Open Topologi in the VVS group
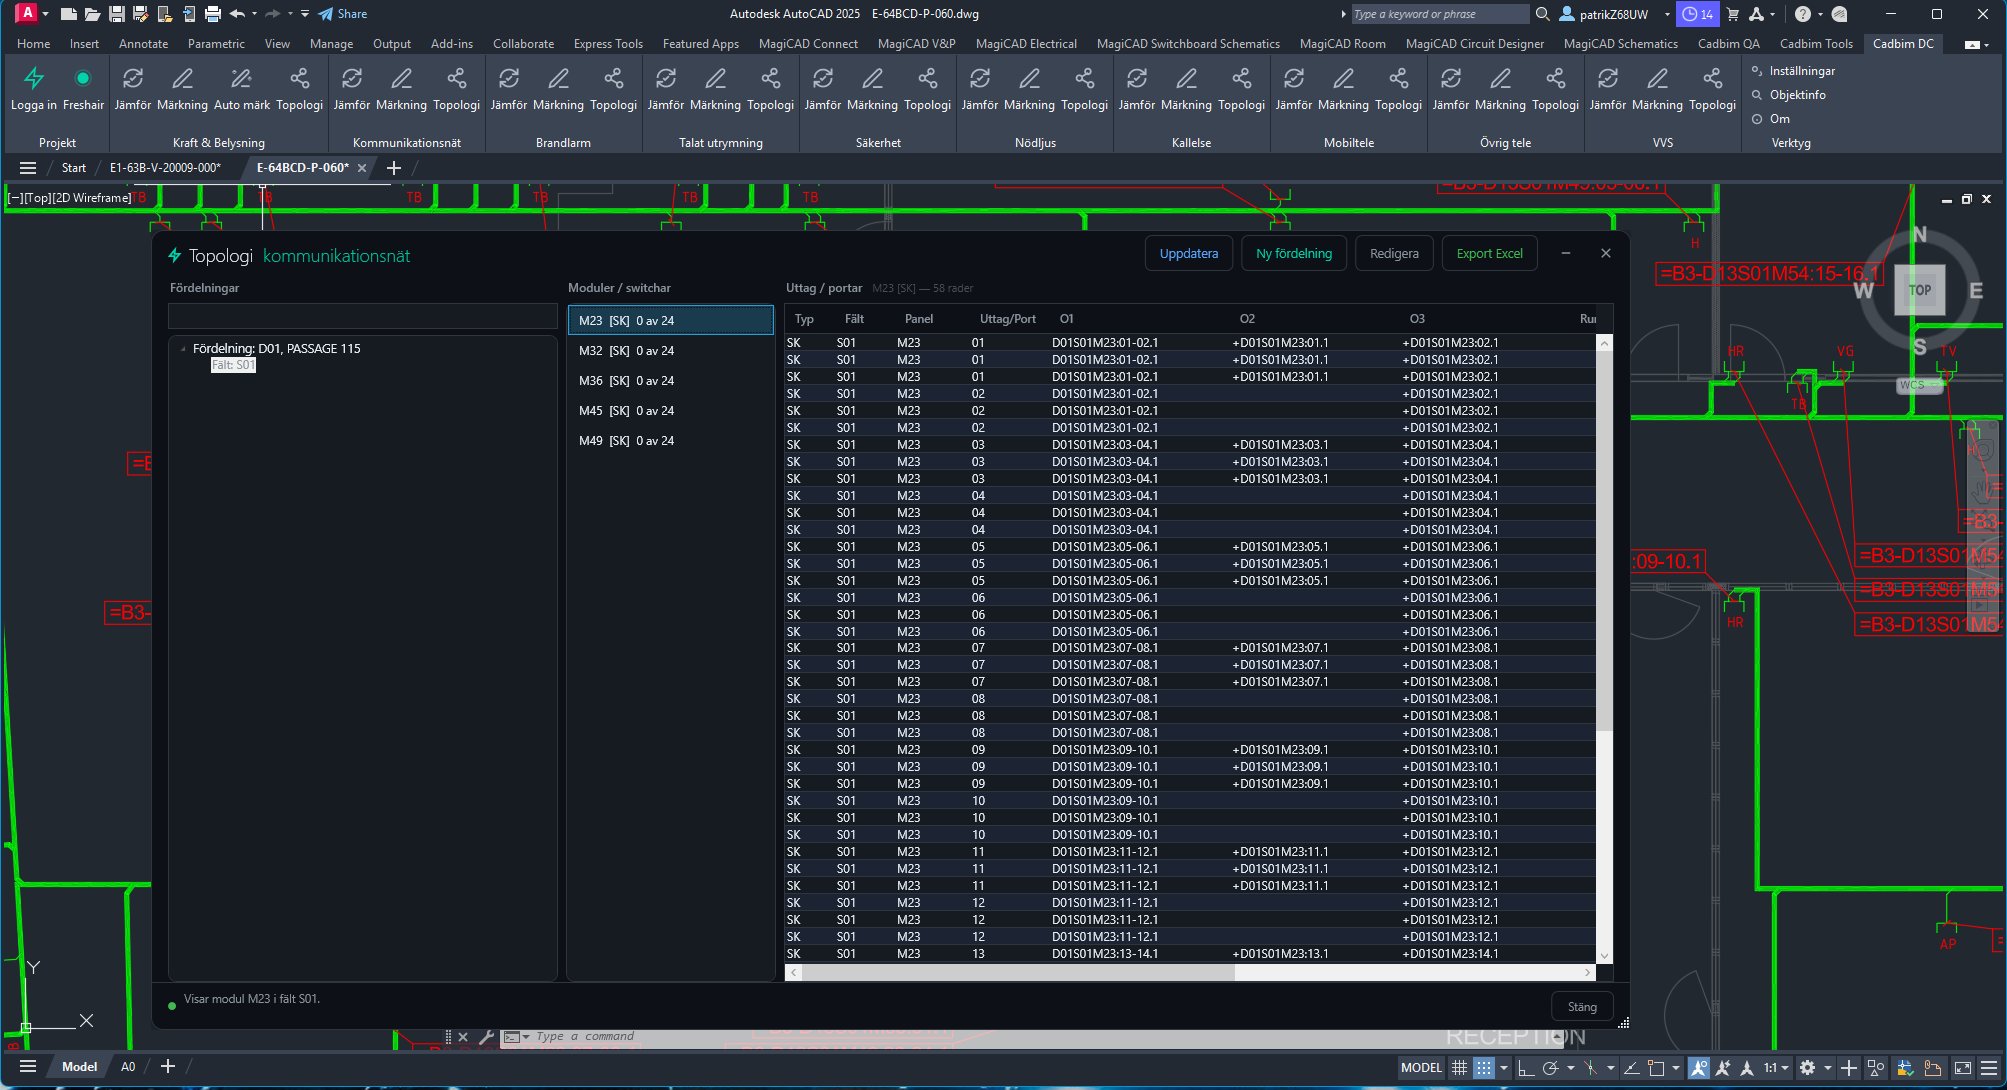2007x1090 pixels. pyautogui.click(x=1712, y=89)
